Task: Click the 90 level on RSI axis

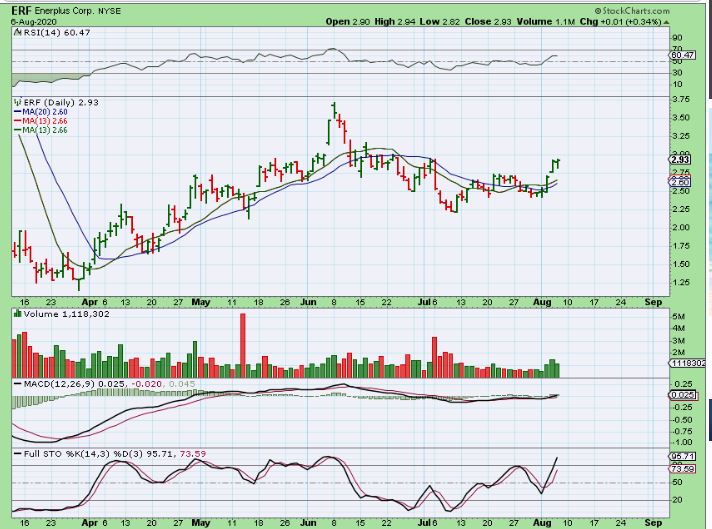Action: tap(677, 38)
